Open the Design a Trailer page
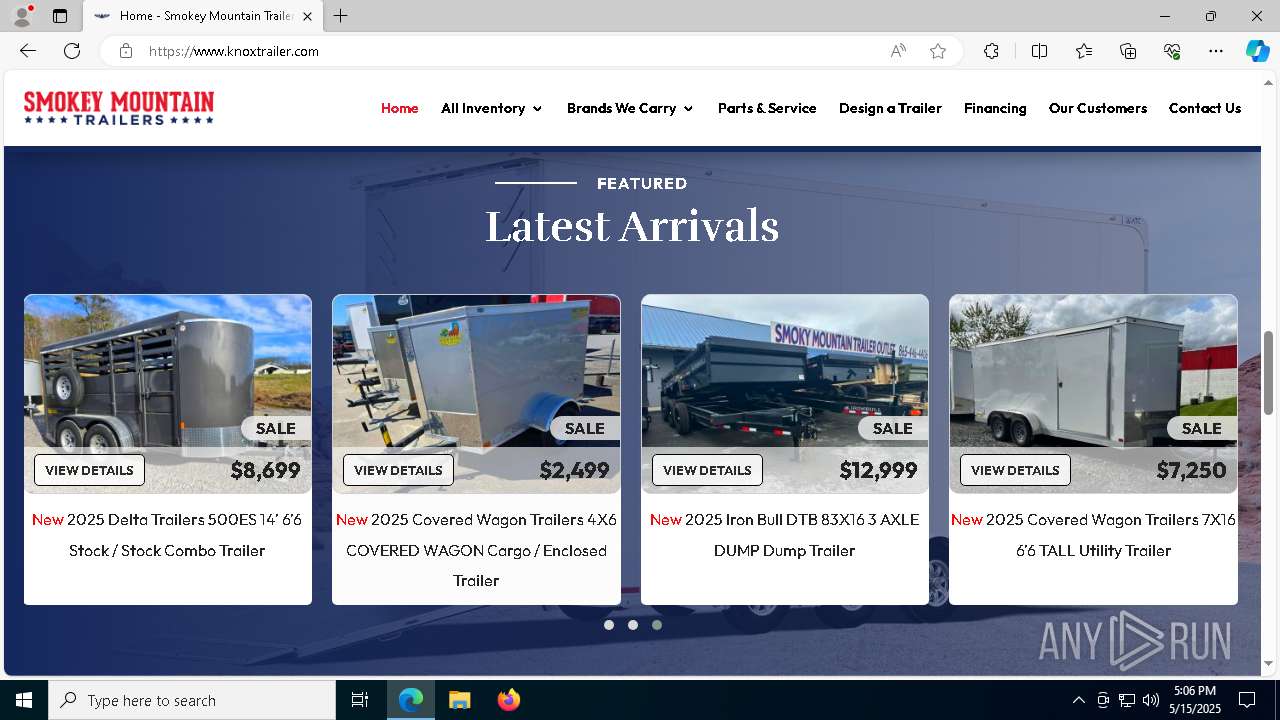 [x=890, y=108]
